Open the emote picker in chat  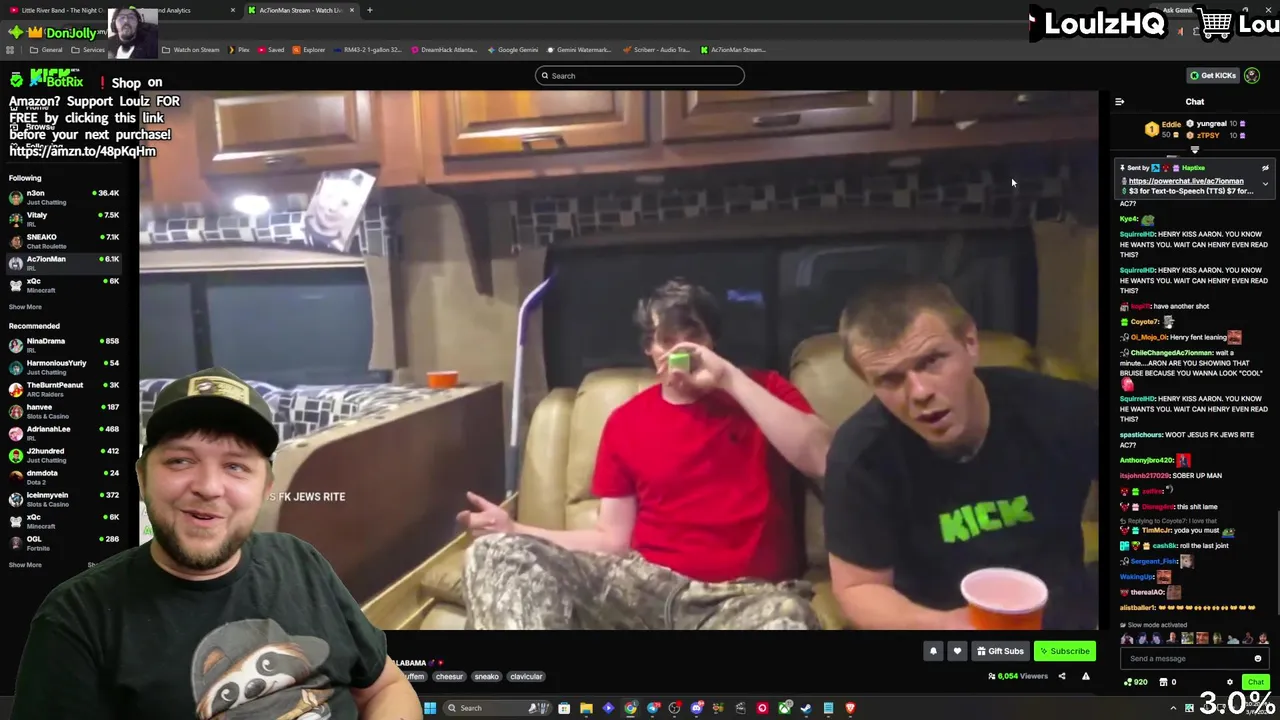(1258, 659)
